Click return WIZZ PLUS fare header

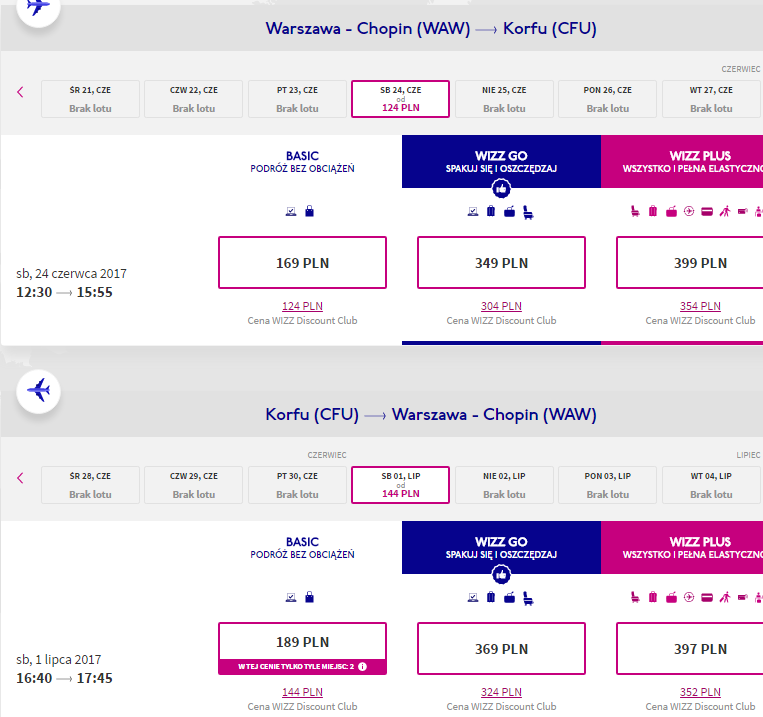tap(682, 548)
